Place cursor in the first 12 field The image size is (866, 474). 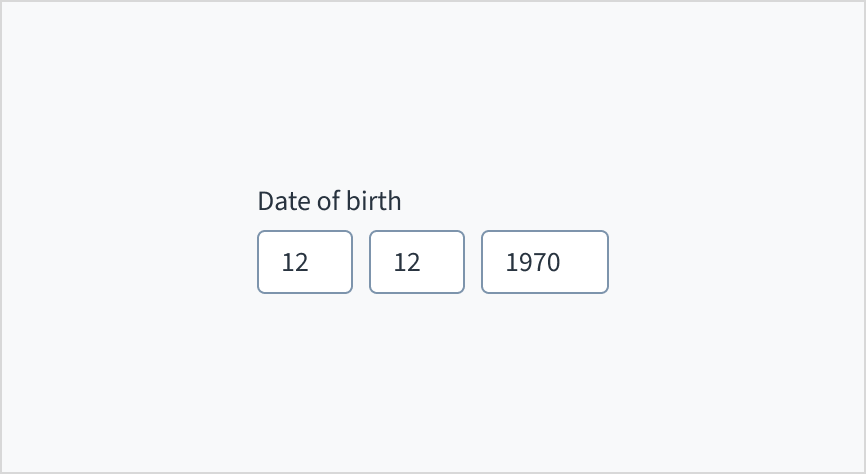[305, 262]
